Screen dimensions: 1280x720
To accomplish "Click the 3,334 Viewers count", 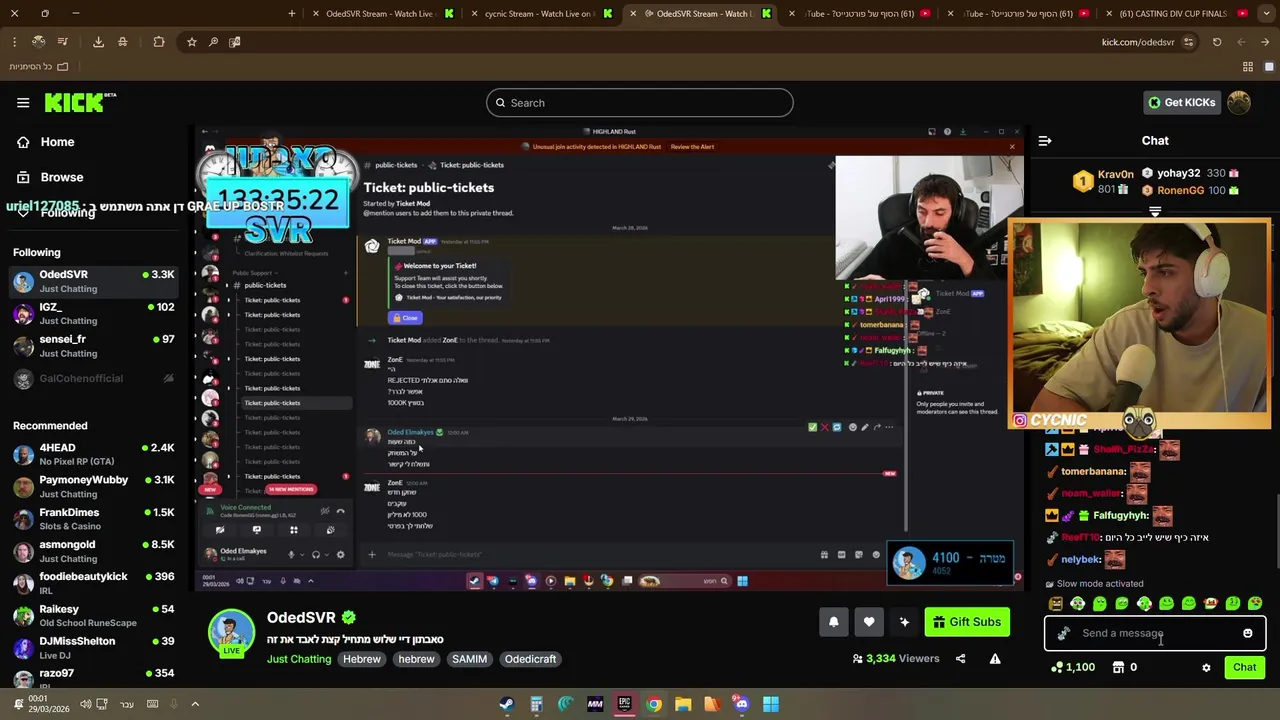I will [895, 659].
